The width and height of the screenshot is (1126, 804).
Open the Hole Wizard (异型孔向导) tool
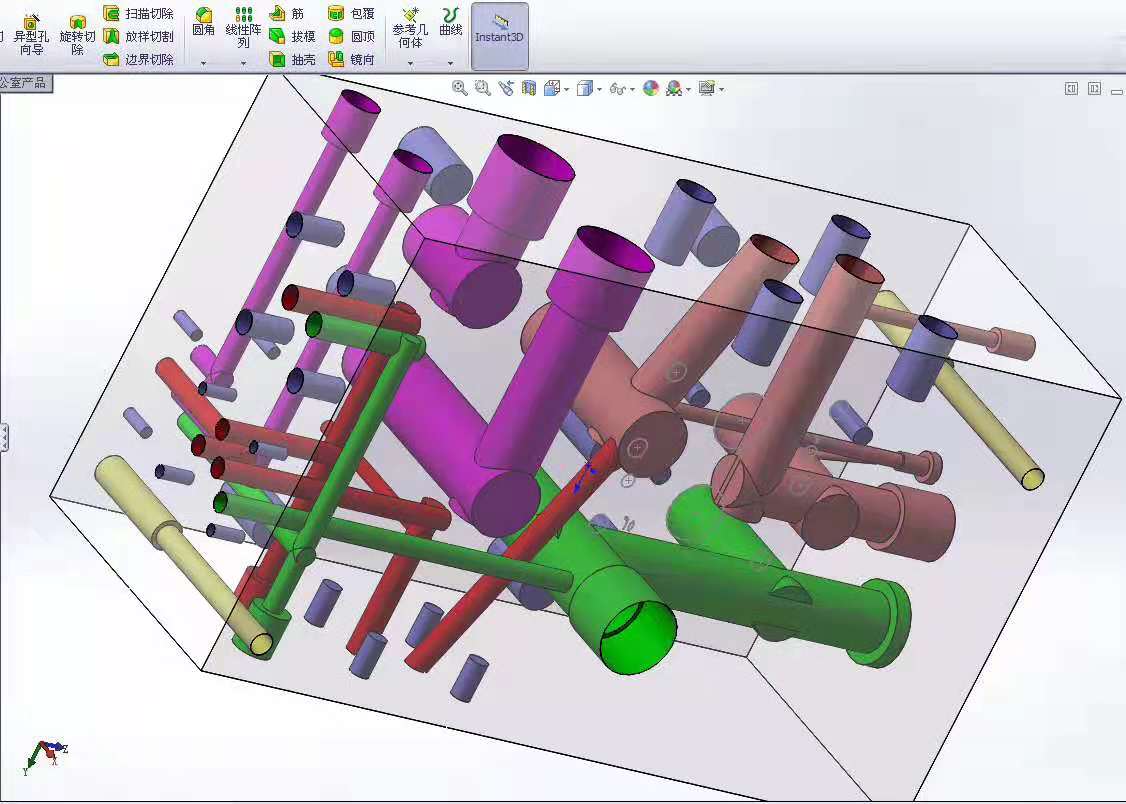click(31, 36)
